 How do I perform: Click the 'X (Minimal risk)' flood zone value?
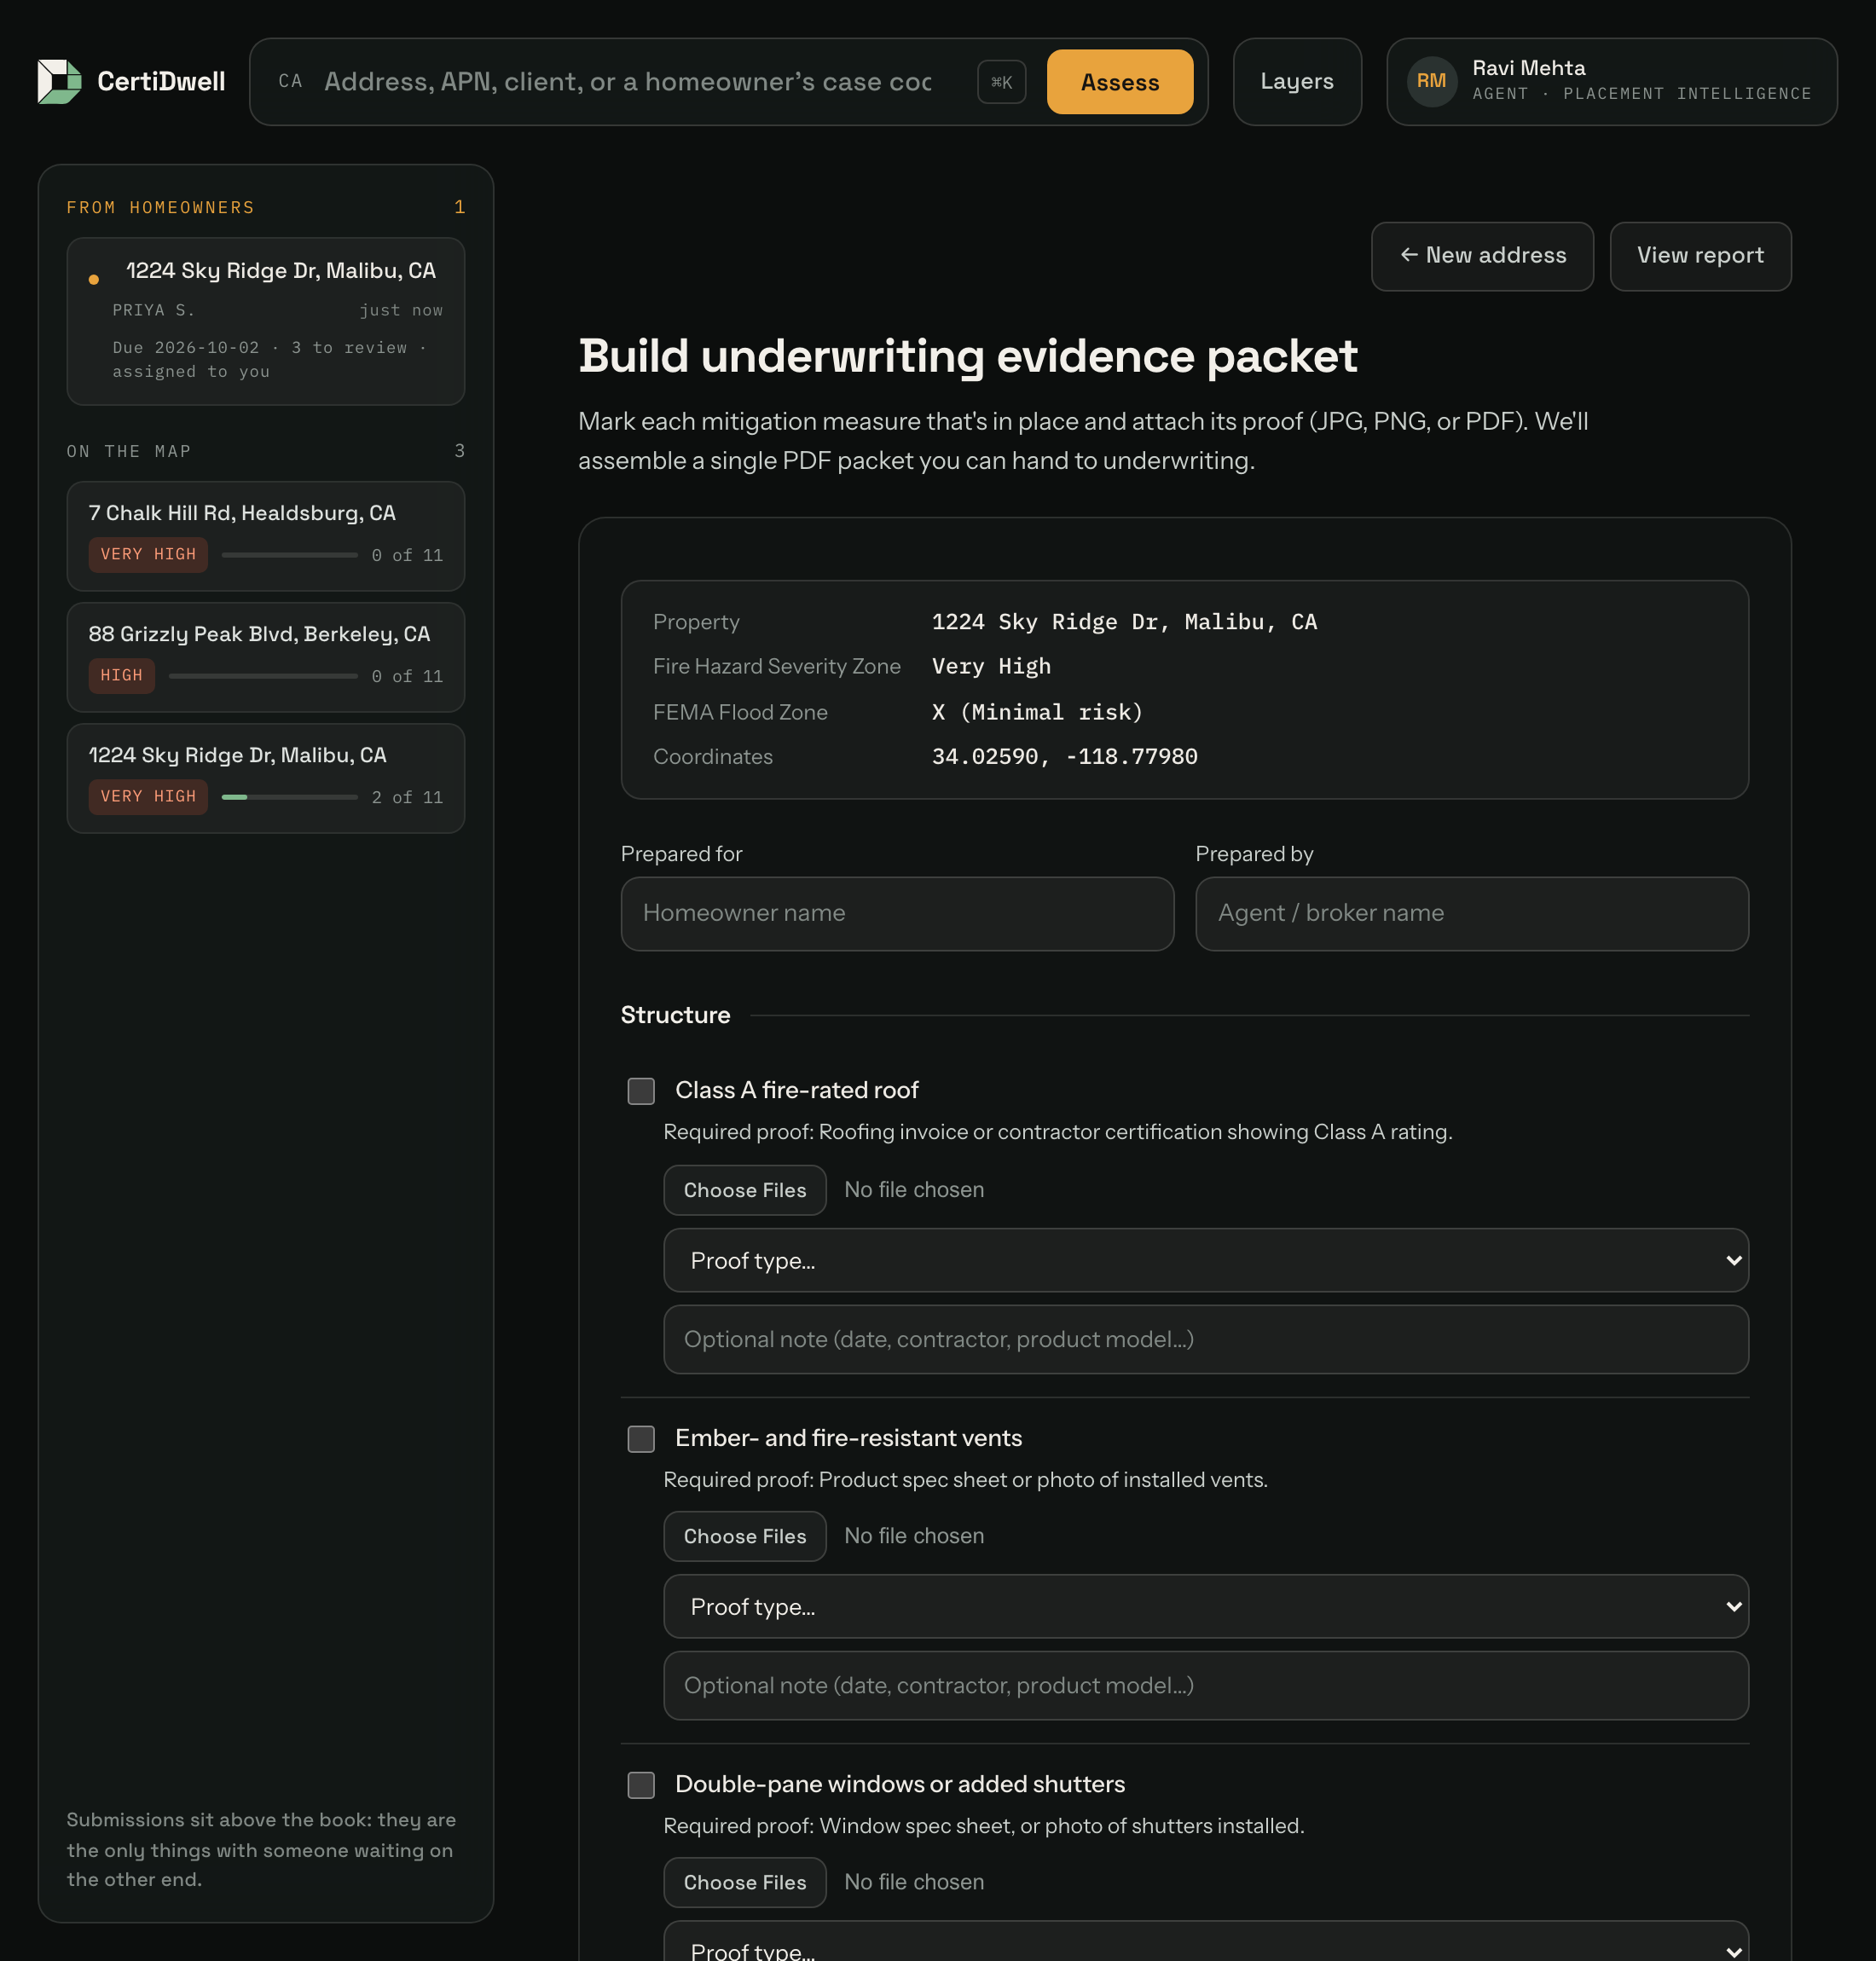(x=1037, y=712)
